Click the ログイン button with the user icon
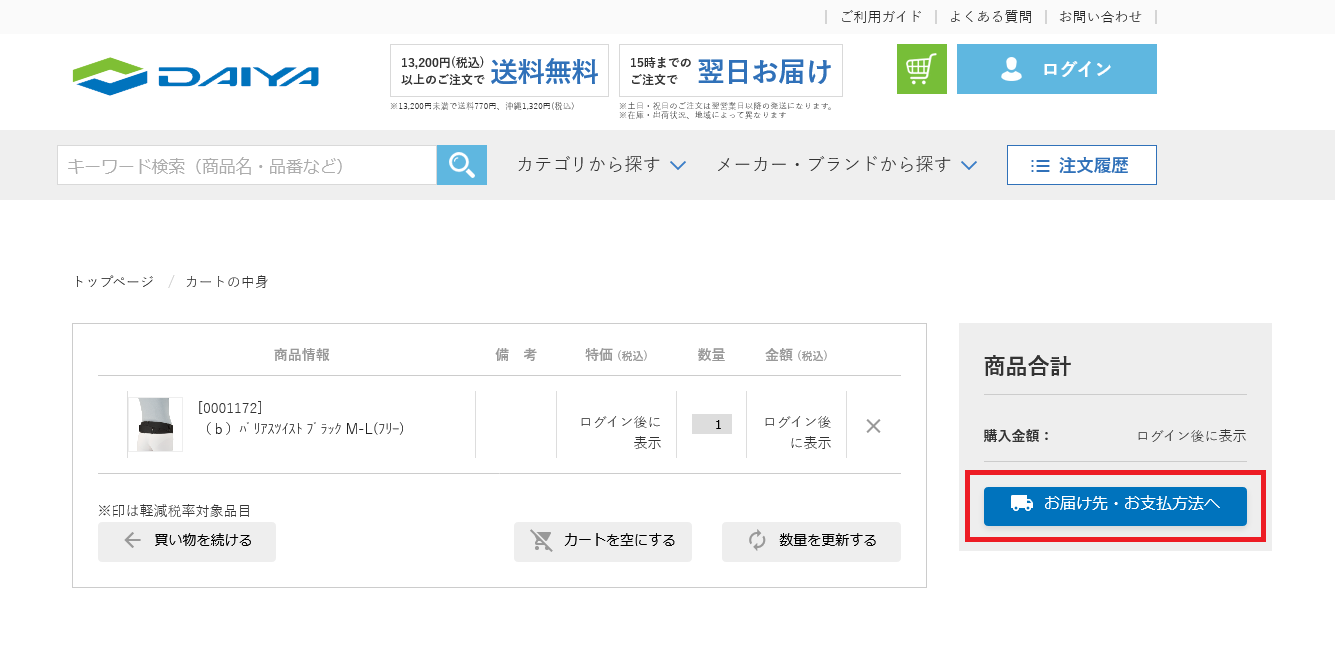 1056,69
